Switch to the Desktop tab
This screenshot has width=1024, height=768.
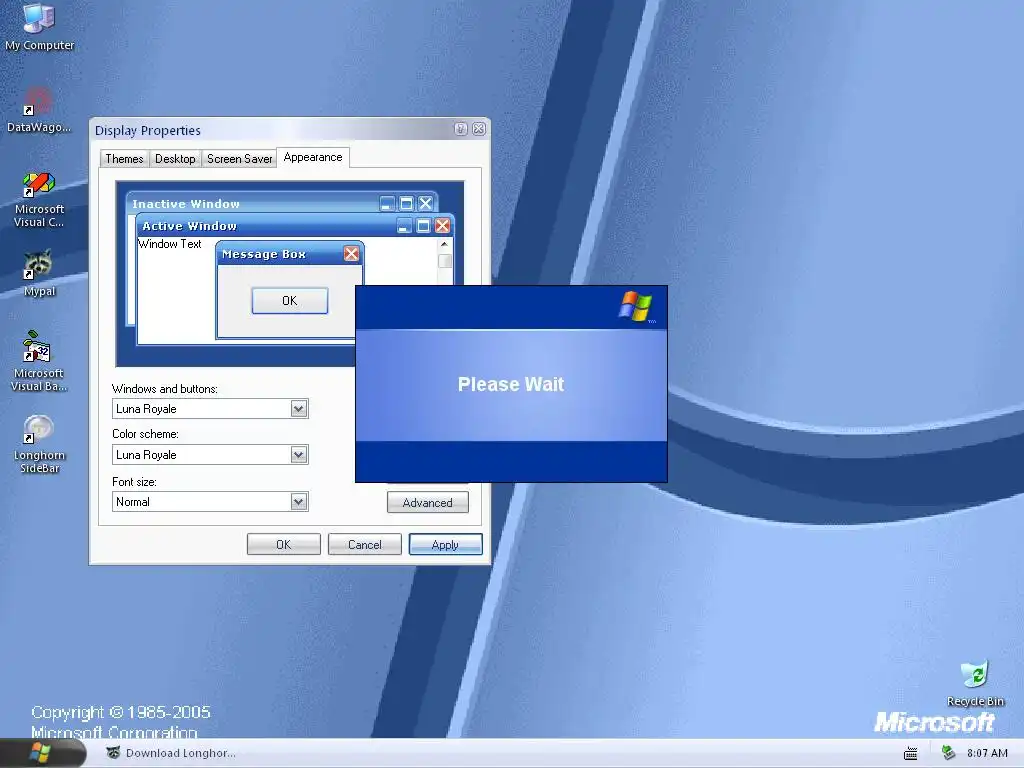point(175,159)
